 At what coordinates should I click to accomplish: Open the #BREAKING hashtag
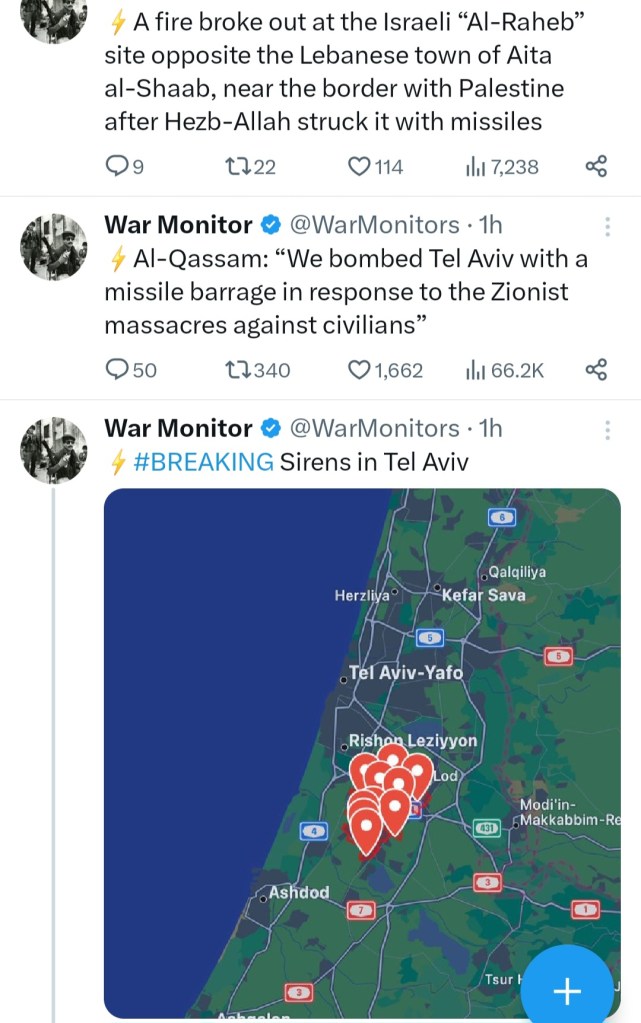[203, 461]
